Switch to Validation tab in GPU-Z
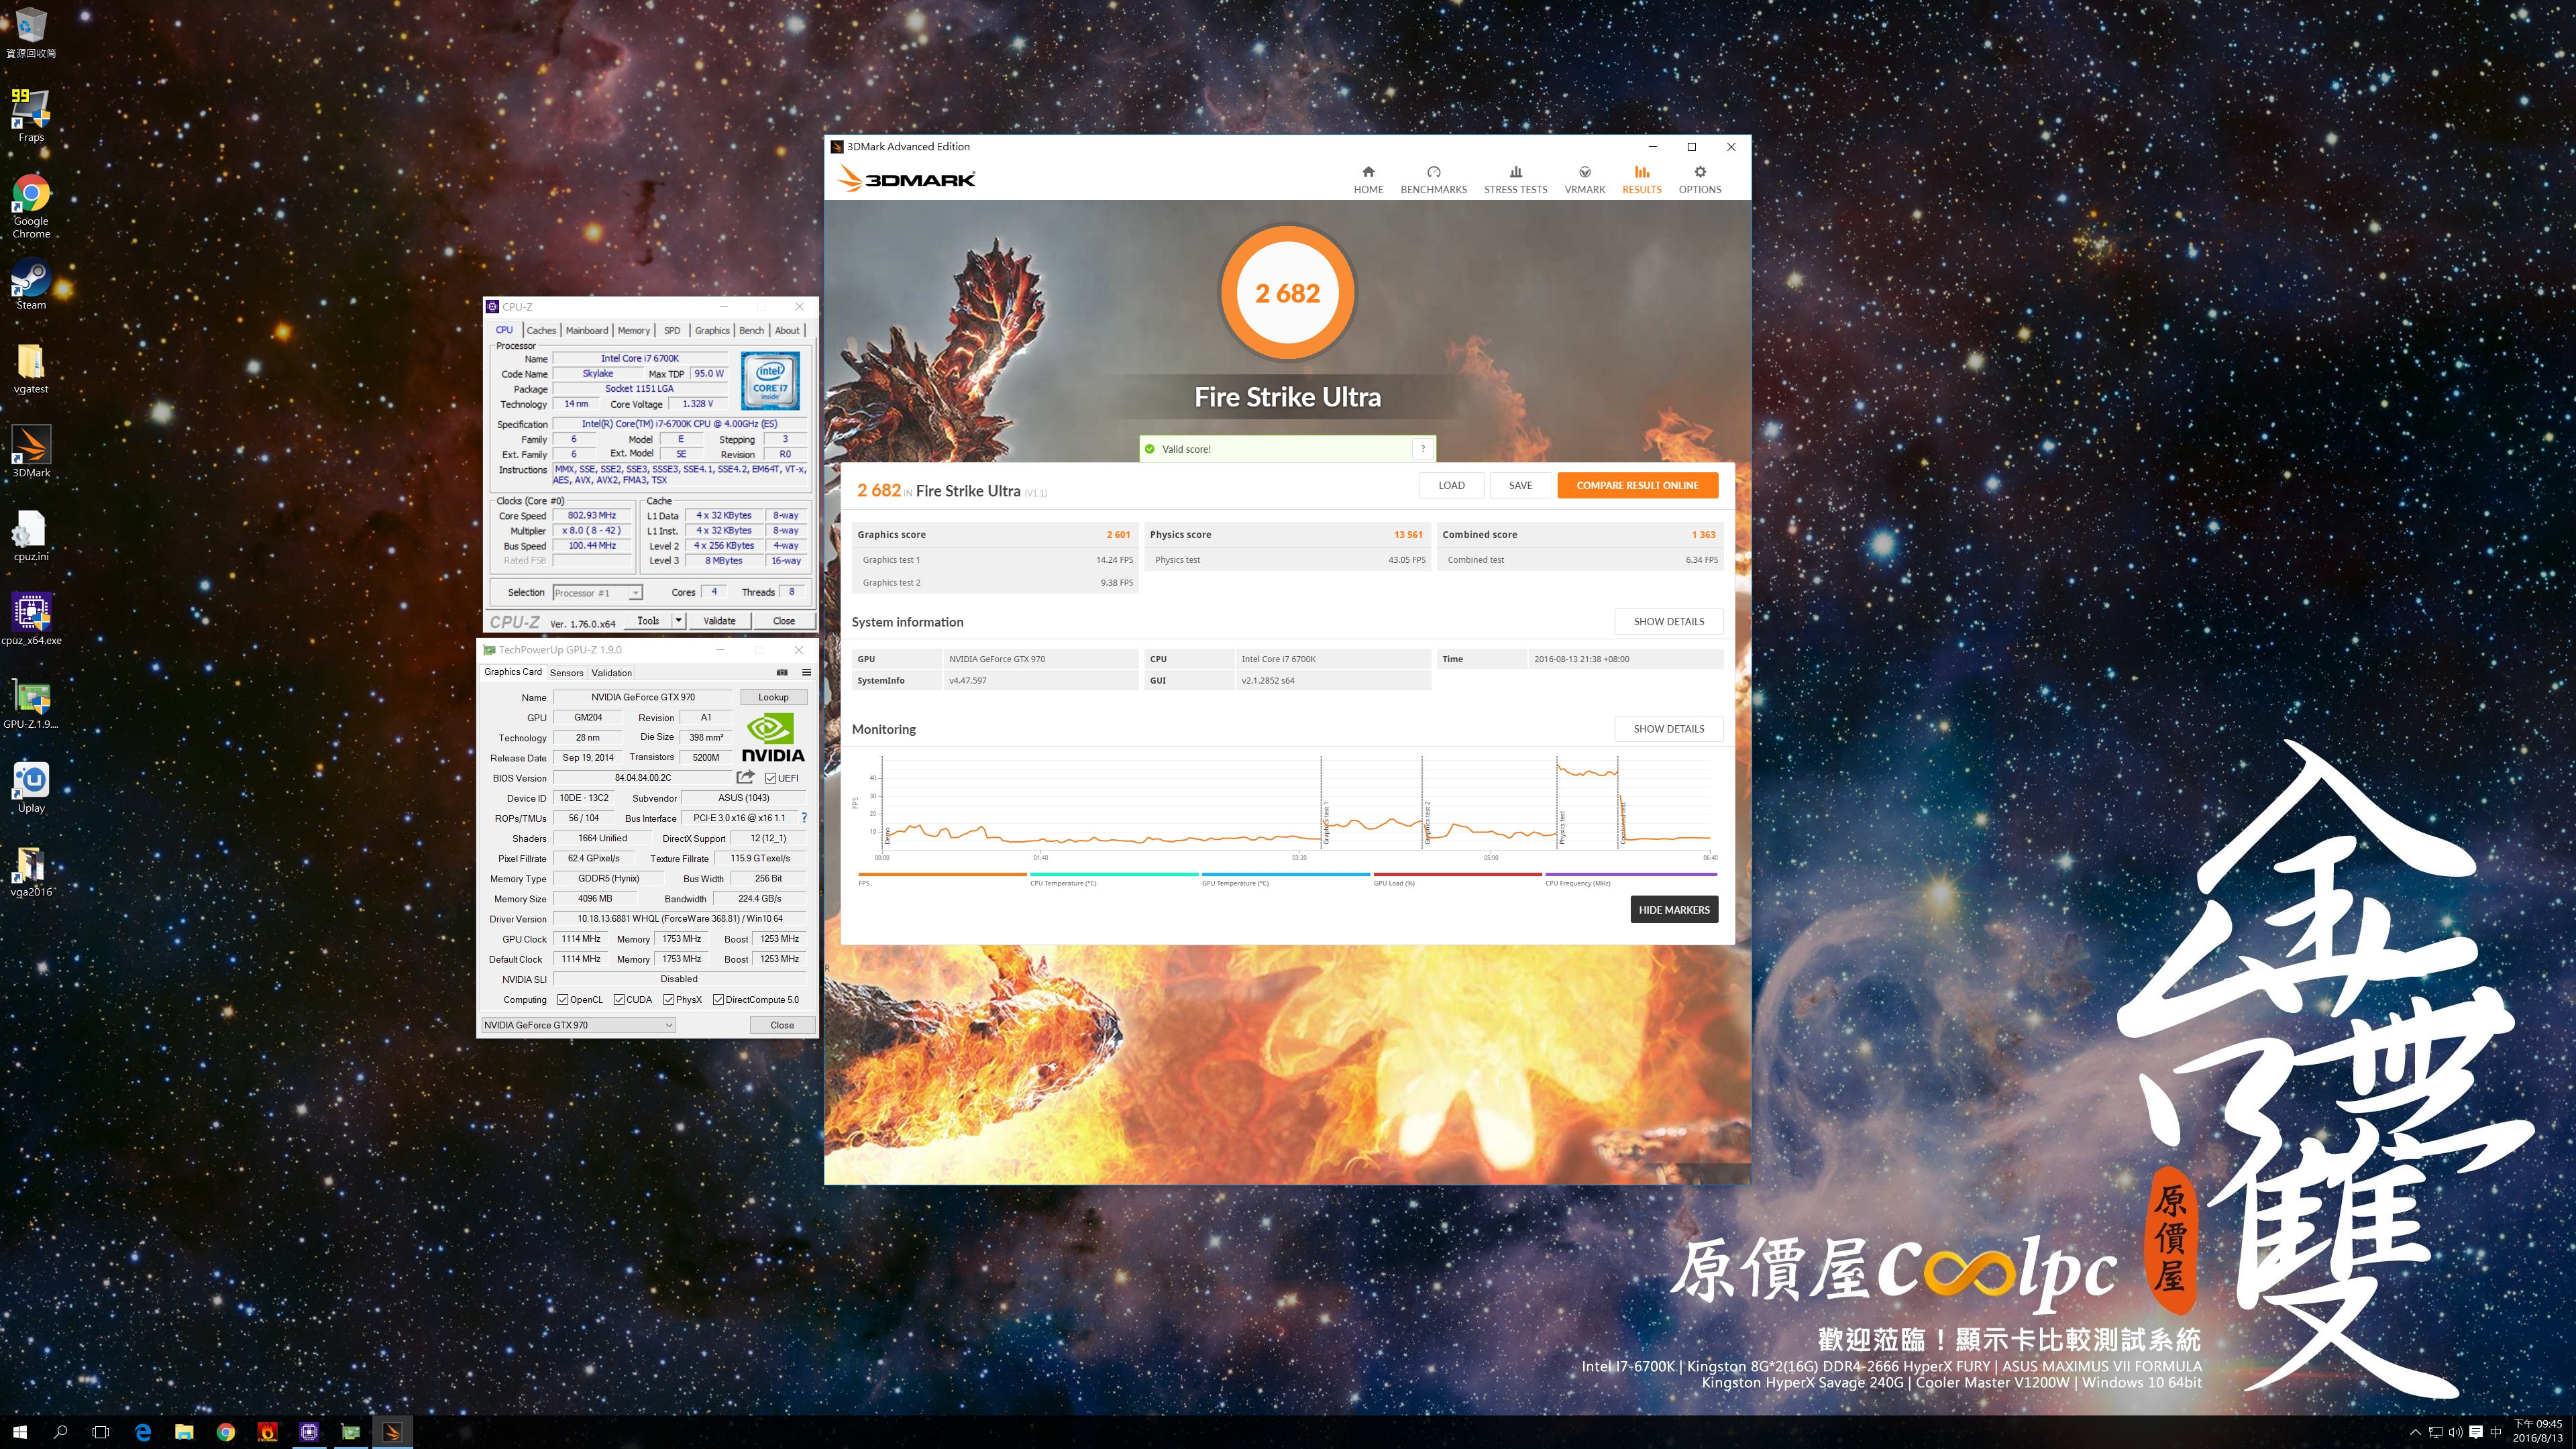Image resolution: width=2576 pixels, height=1449 pixels. 611,672
